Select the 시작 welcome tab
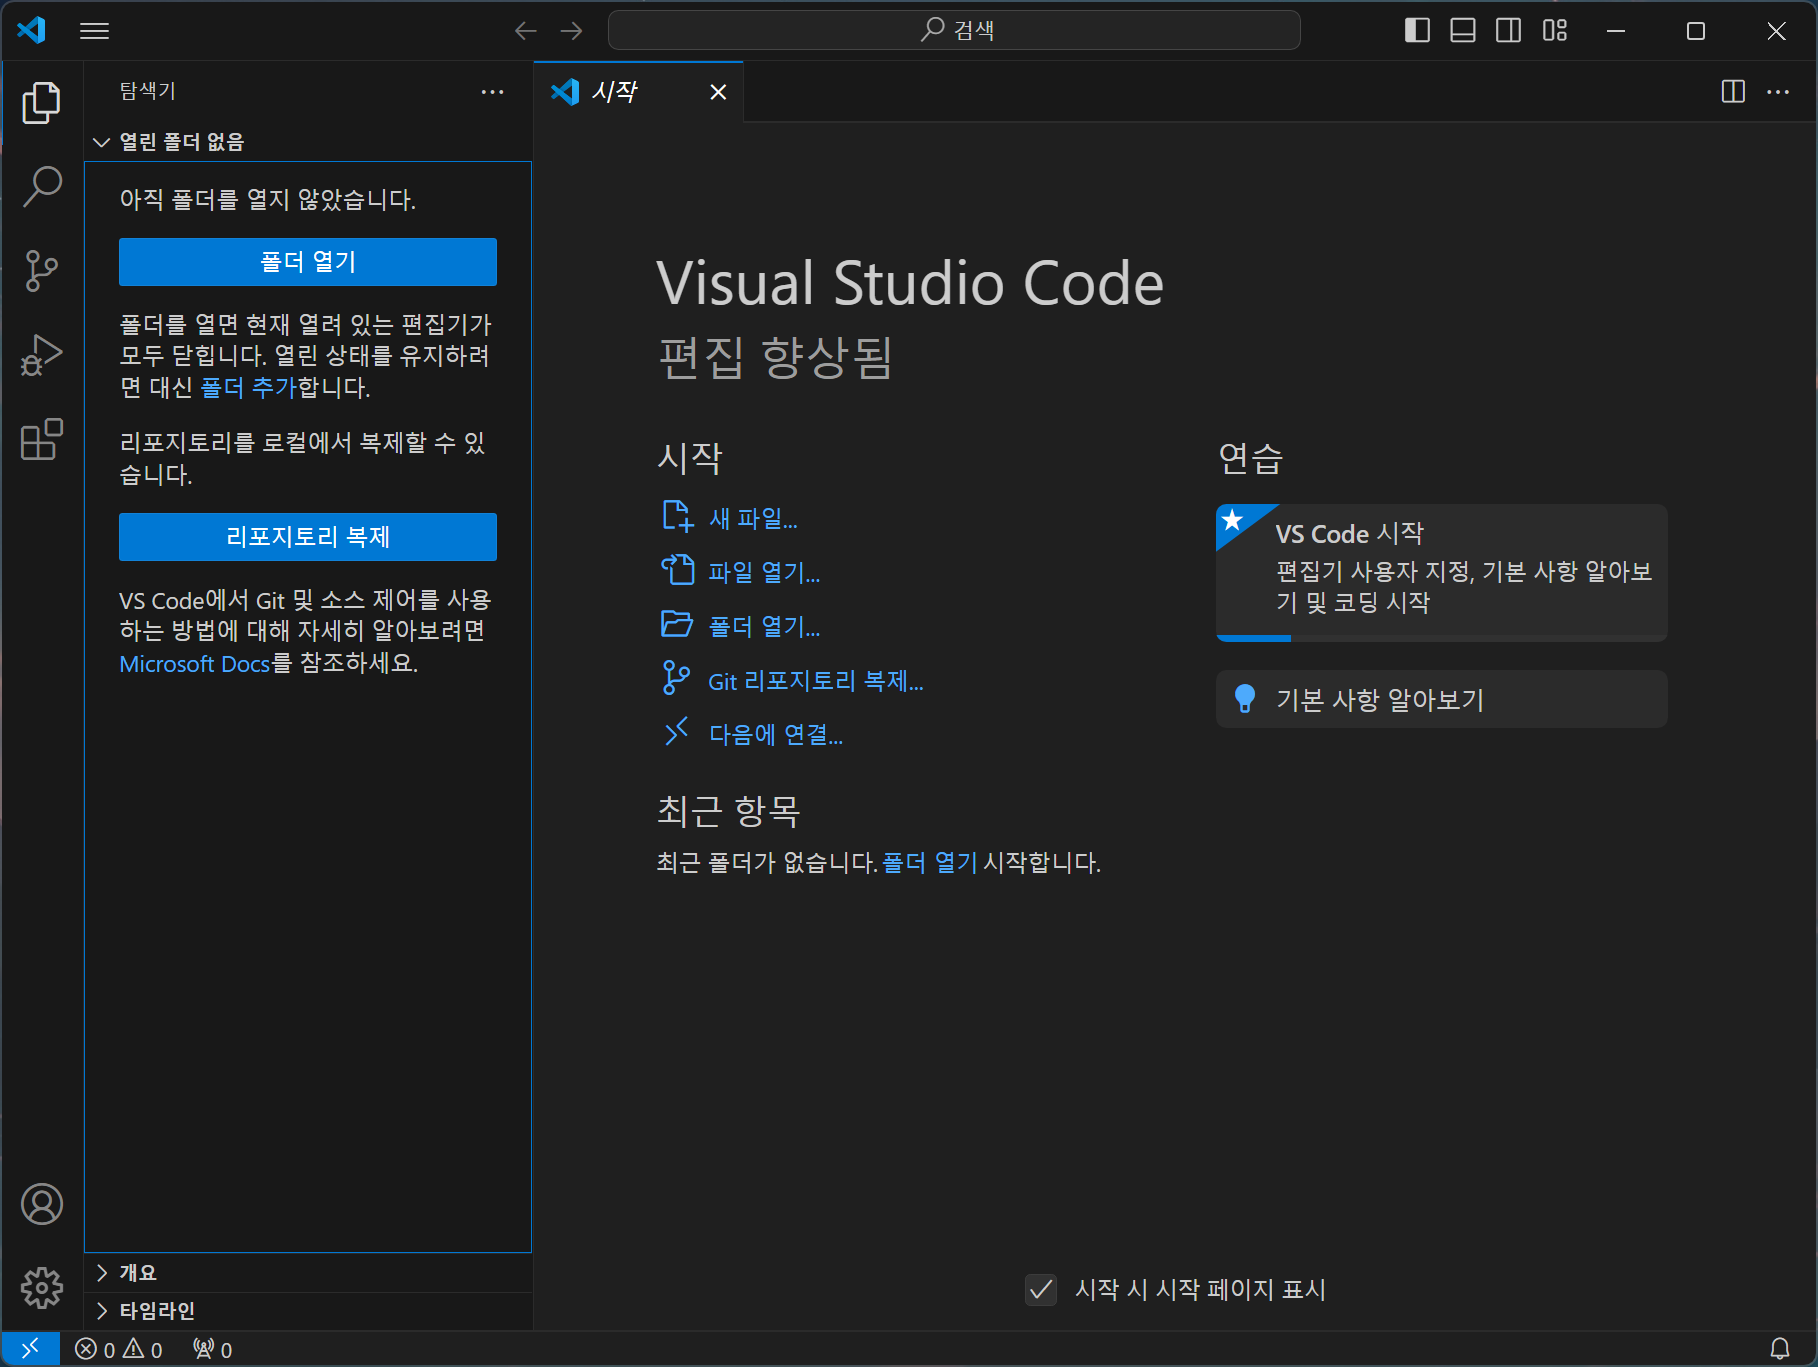This screenshot has width=1818, height=1367. (638, 92)
